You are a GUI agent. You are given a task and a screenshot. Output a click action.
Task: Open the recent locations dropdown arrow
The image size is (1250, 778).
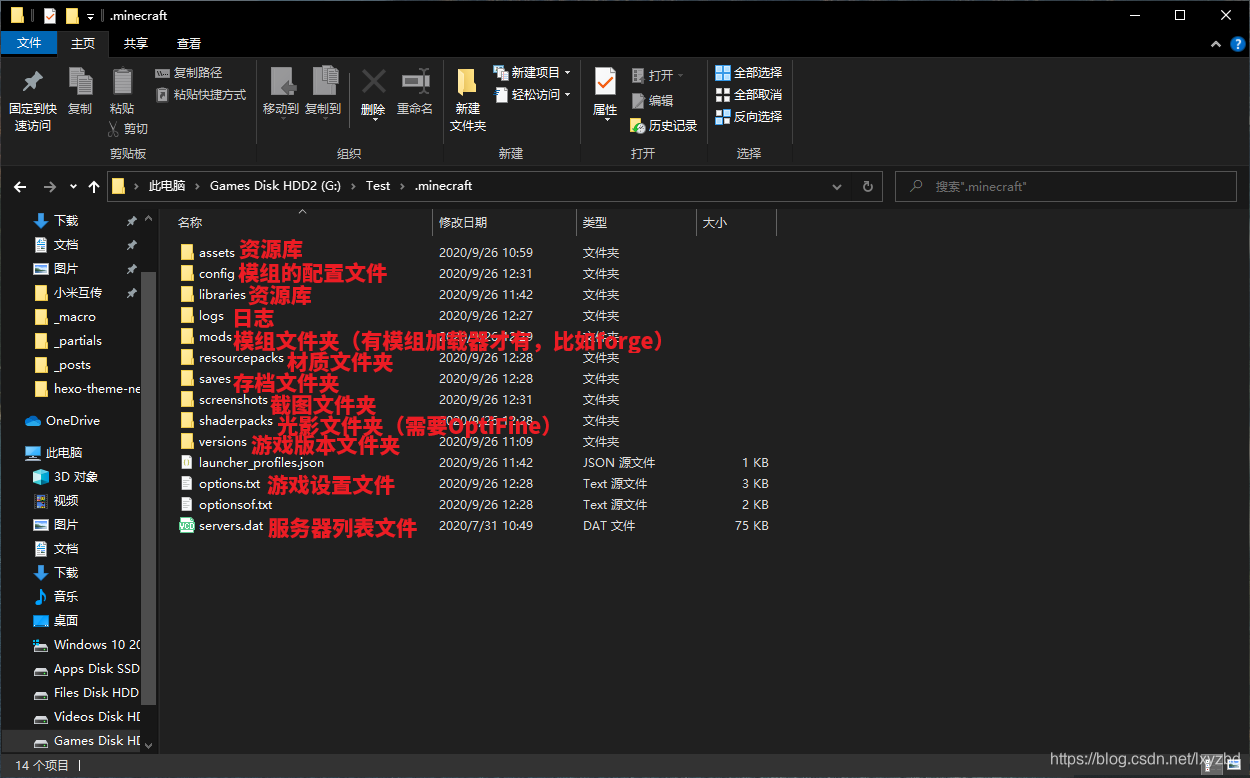pyautogui.click(x=73, y=186)
